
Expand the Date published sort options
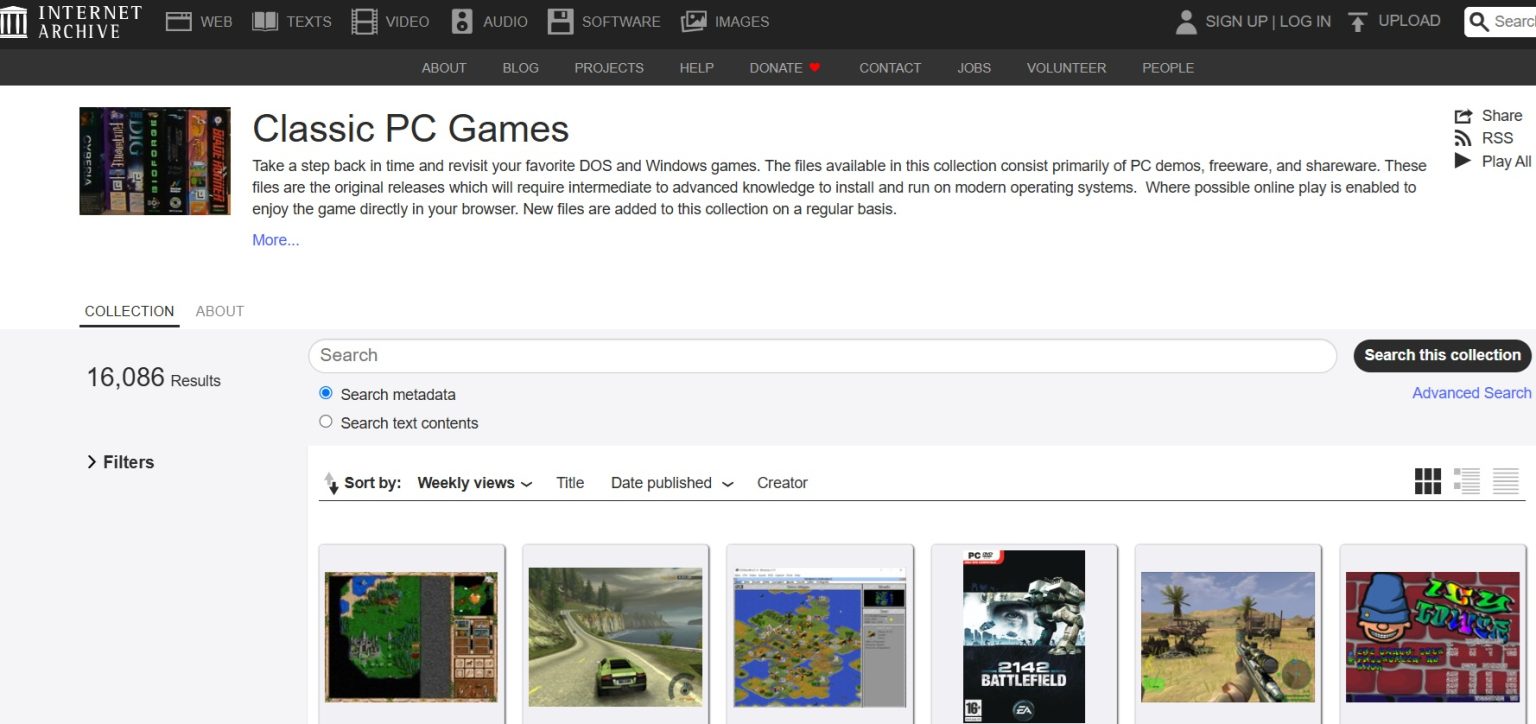tap(671, 482)
